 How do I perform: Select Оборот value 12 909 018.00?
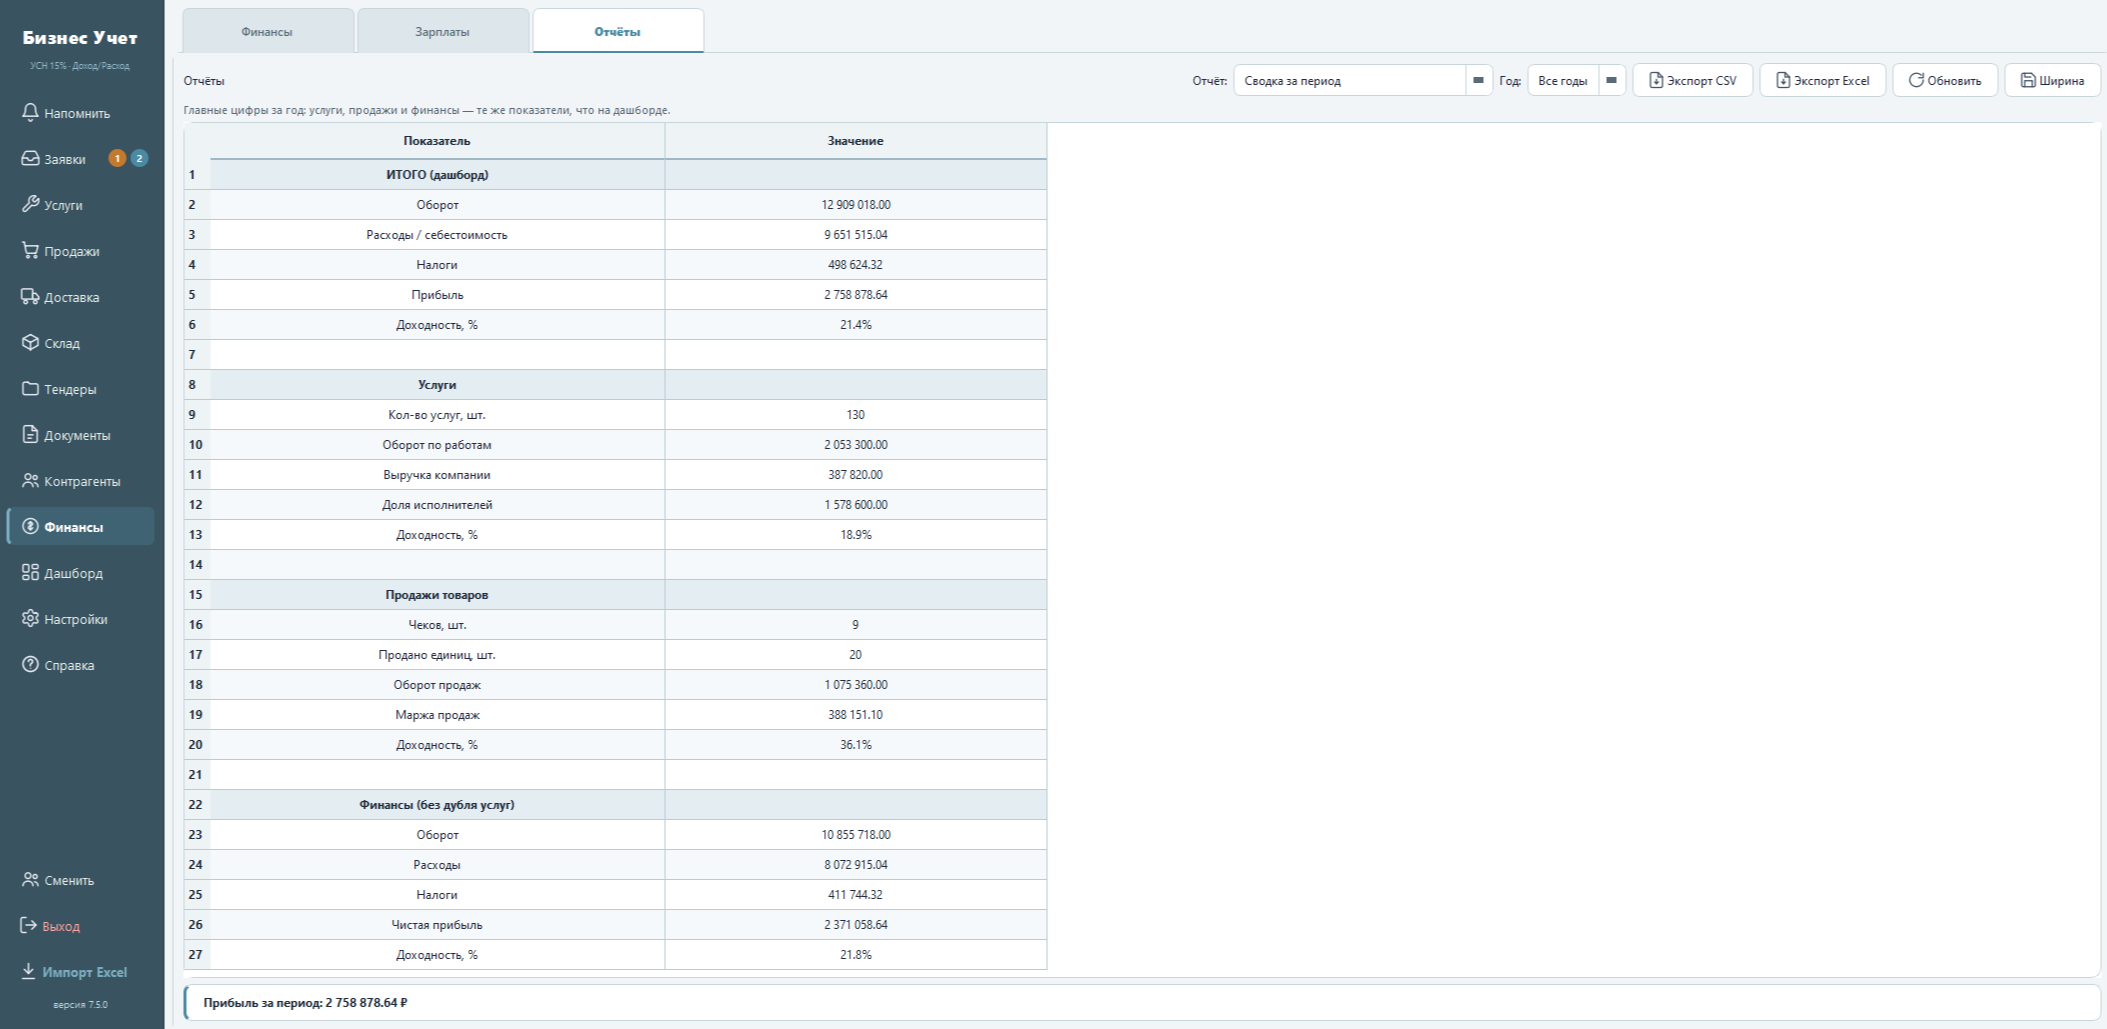pyautogui.click(x=856, y=205)
